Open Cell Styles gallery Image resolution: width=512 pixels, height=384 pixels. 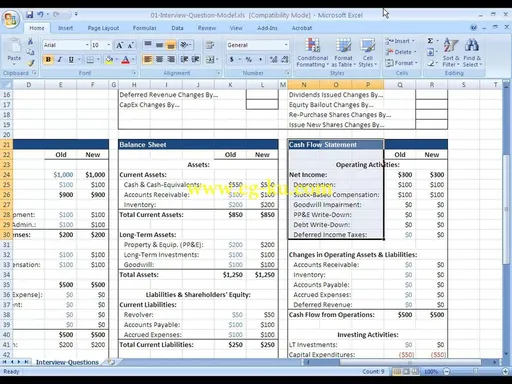click(368, 53)
